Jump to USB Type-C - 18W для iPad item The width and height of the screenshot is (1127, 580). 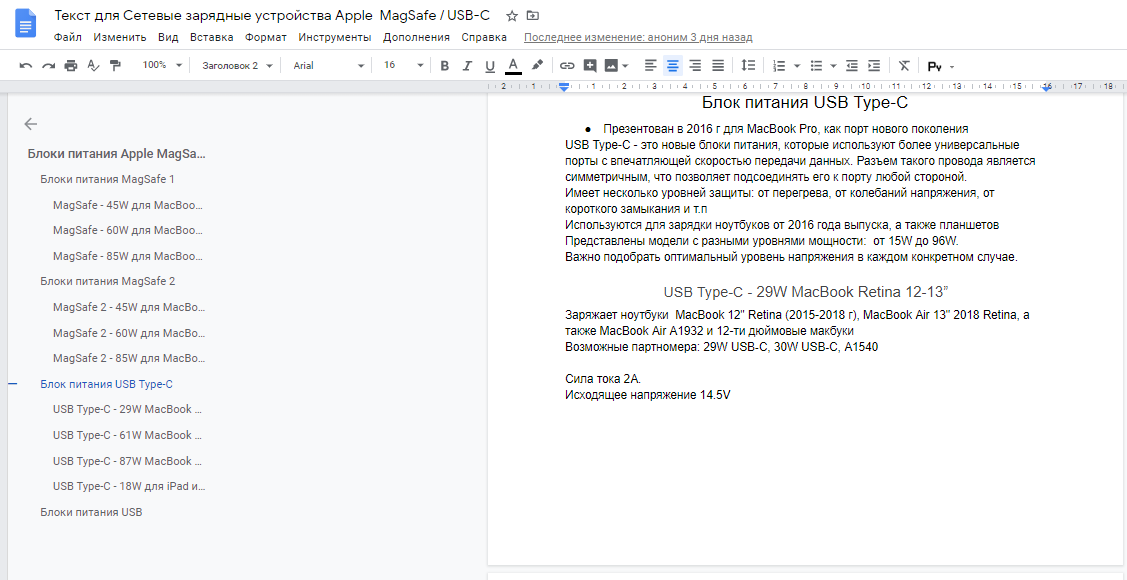(129, 486)
